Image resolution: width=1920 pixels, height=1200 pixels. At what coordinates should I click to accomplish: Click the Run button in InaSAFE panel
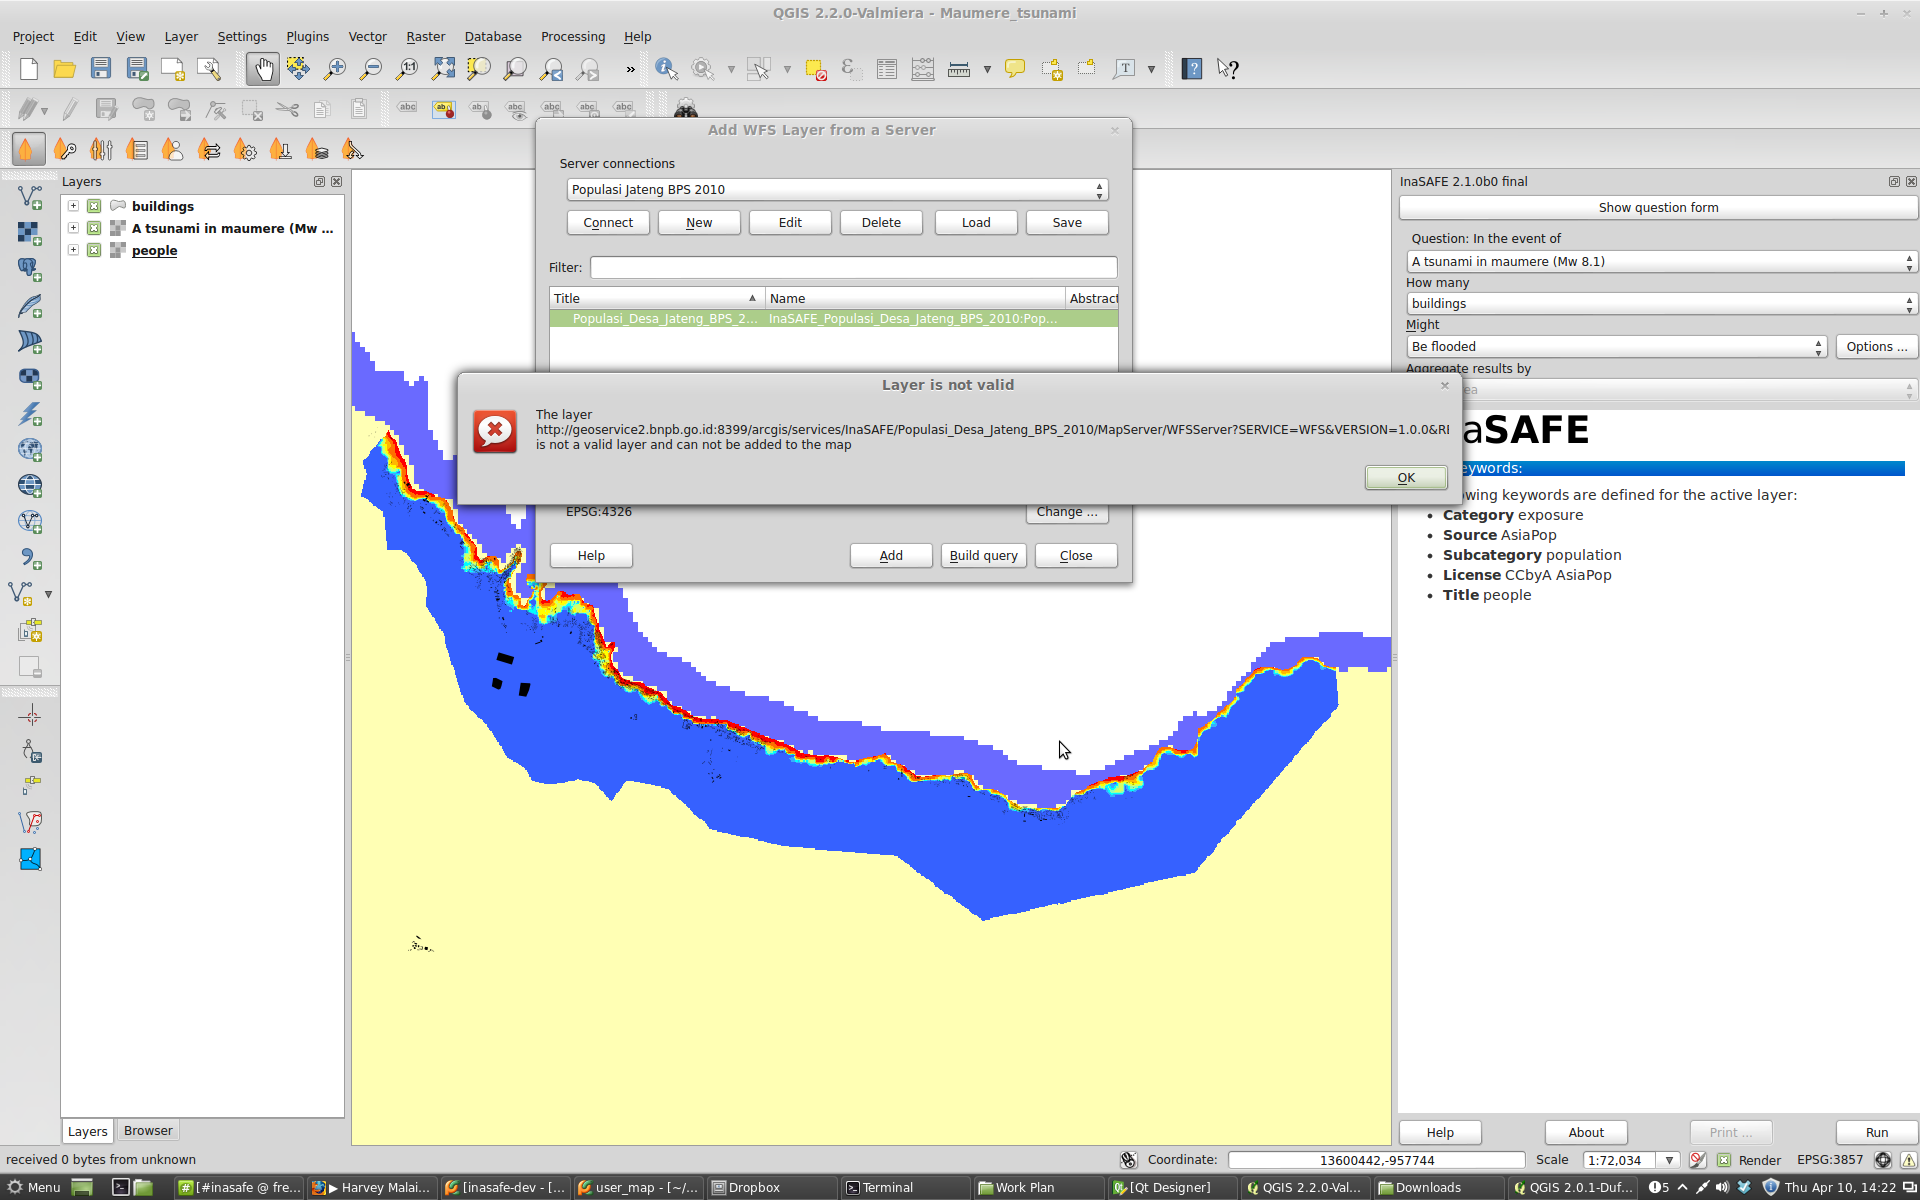(x=1877, y=1133)
